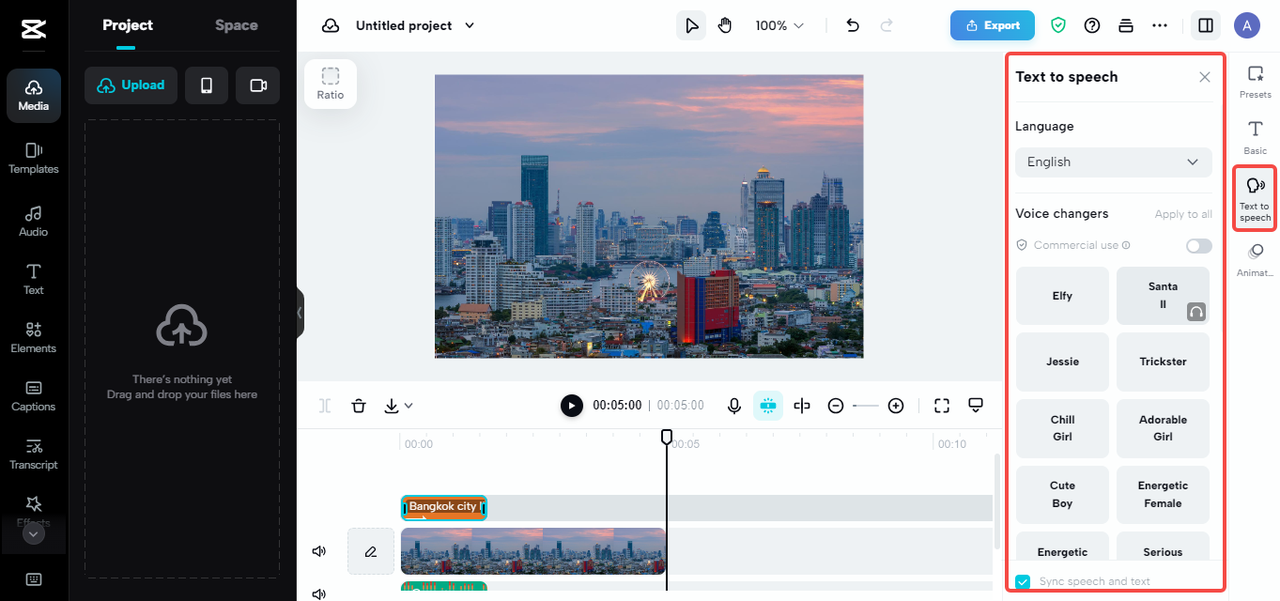Toggle the timeline snapping magnet icon
1280x601 pixels.
tap(768, 405)
